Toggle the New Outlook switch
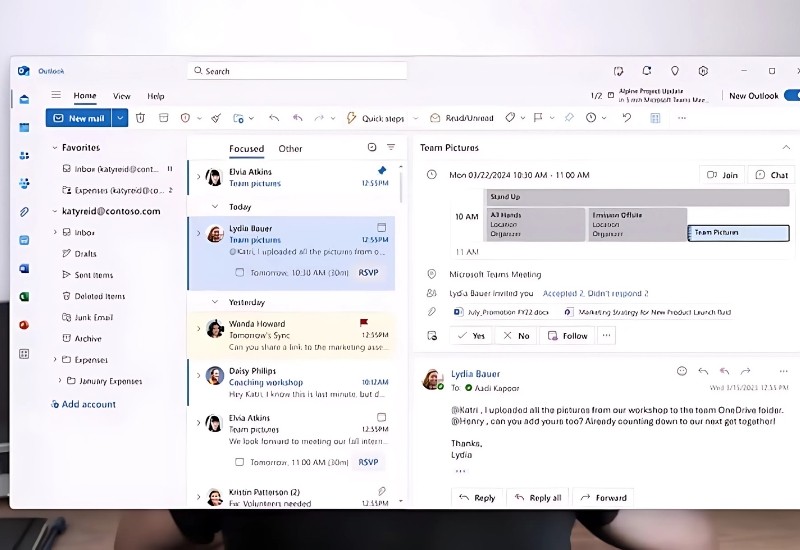This screenshot has height=550, width=800. (792, 95)
